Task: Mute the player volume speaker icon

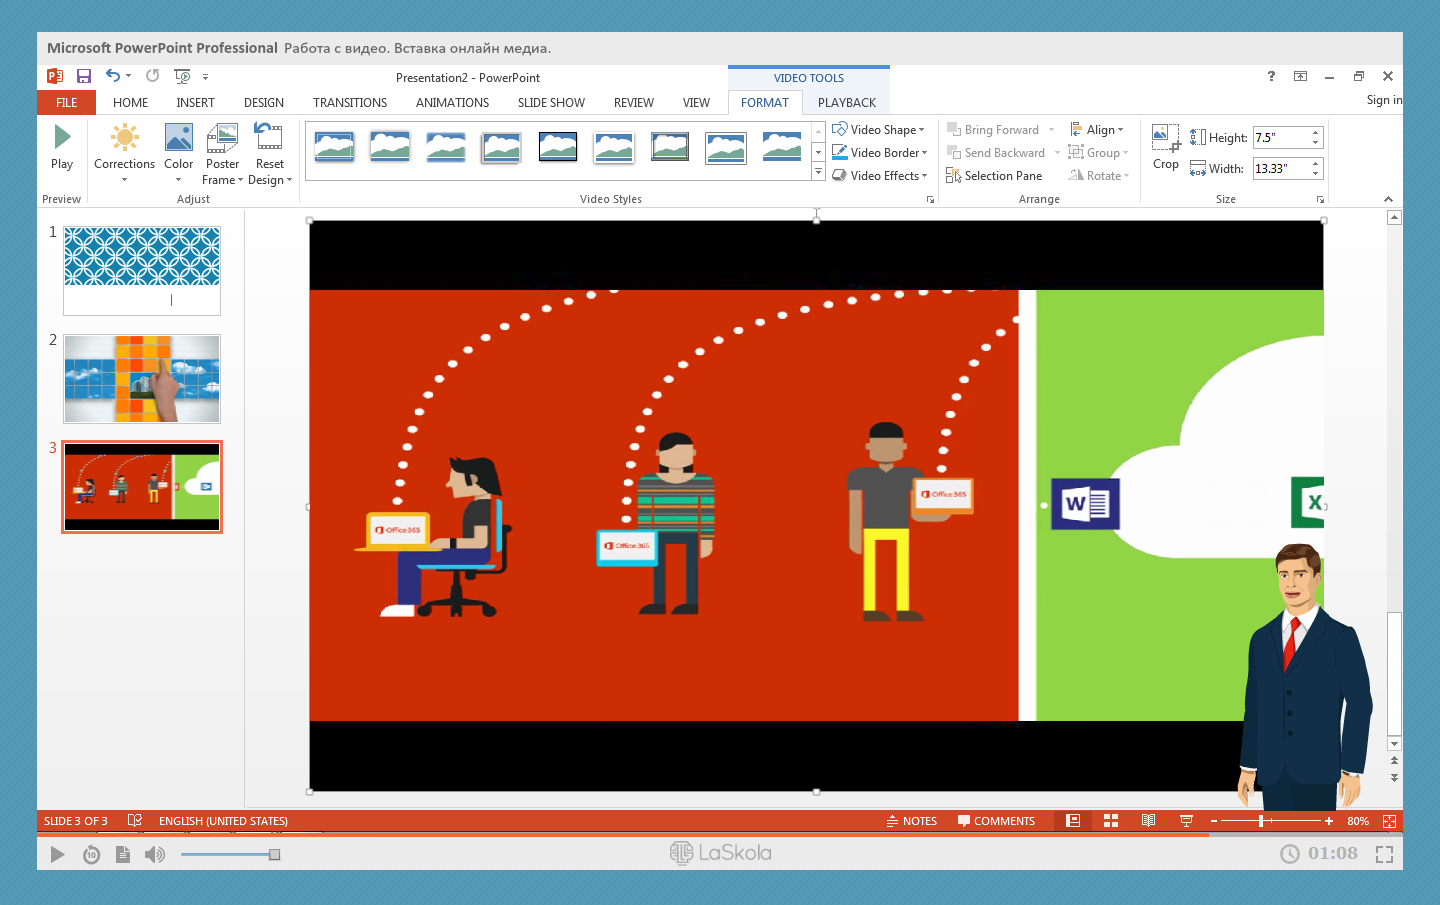Action: pos(154,854)
